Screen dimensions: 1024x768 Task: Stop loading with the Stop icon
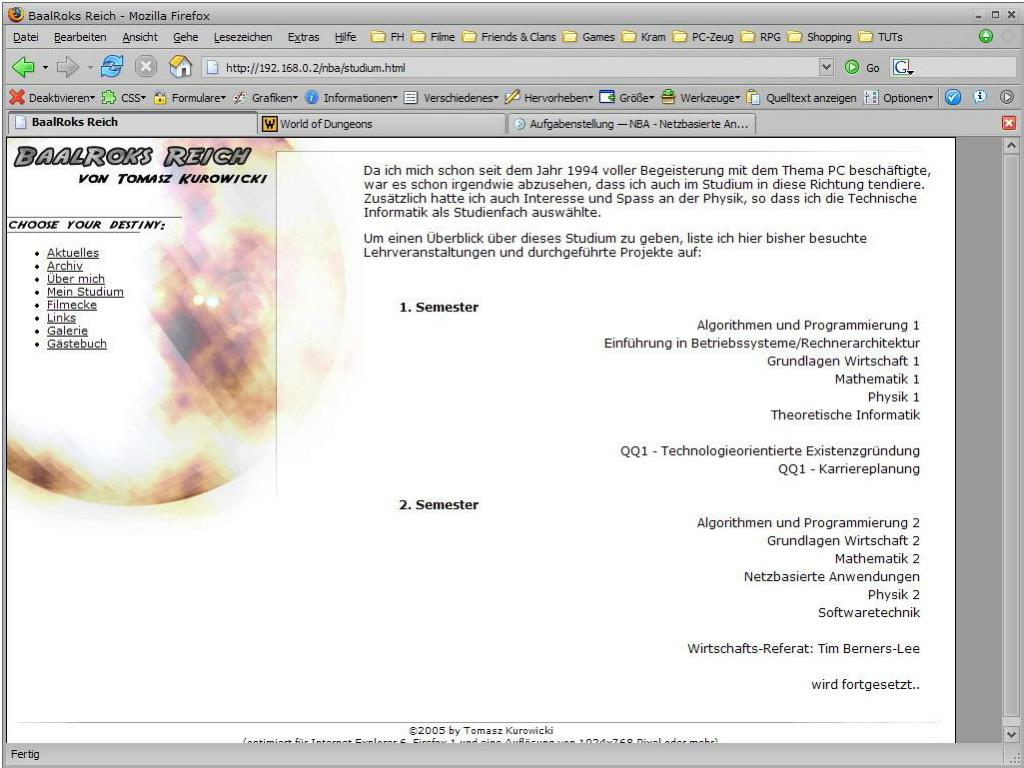[x=146, y=67]
